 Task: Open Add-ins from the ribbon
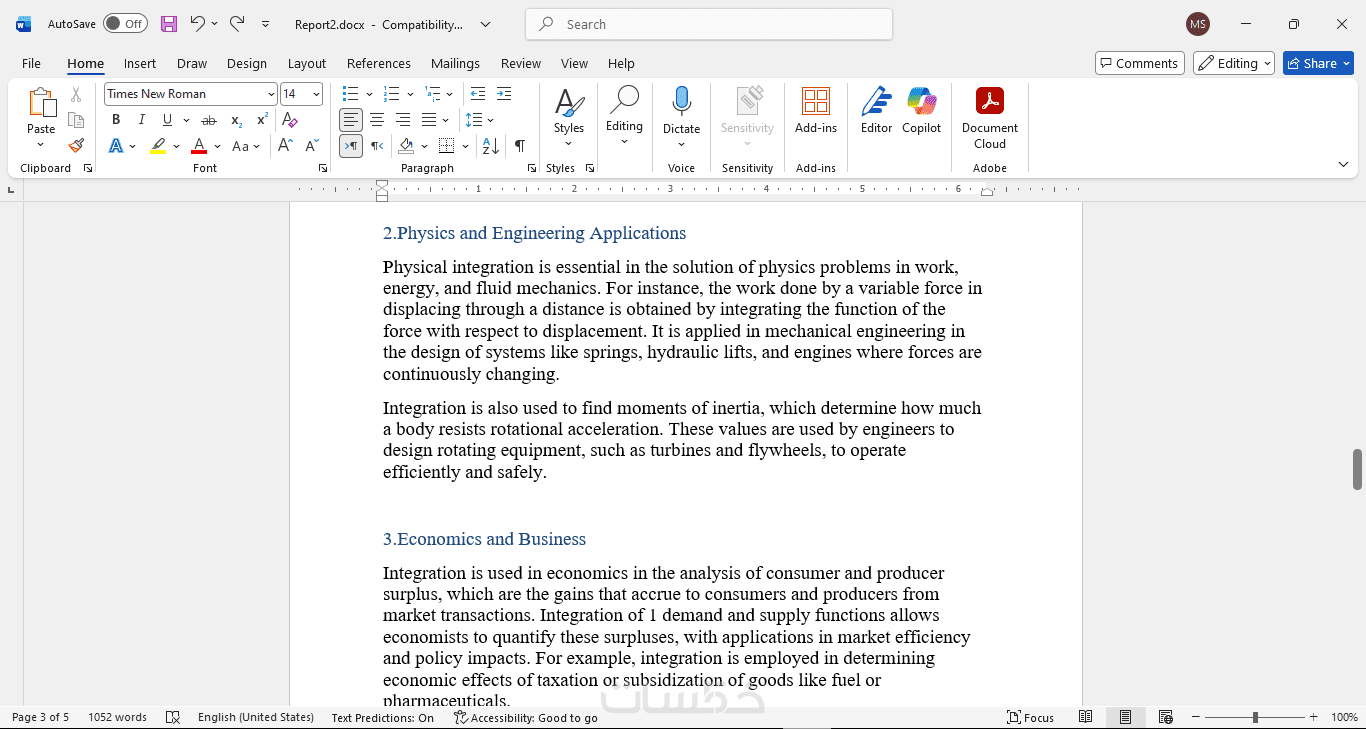click(816, 111)
